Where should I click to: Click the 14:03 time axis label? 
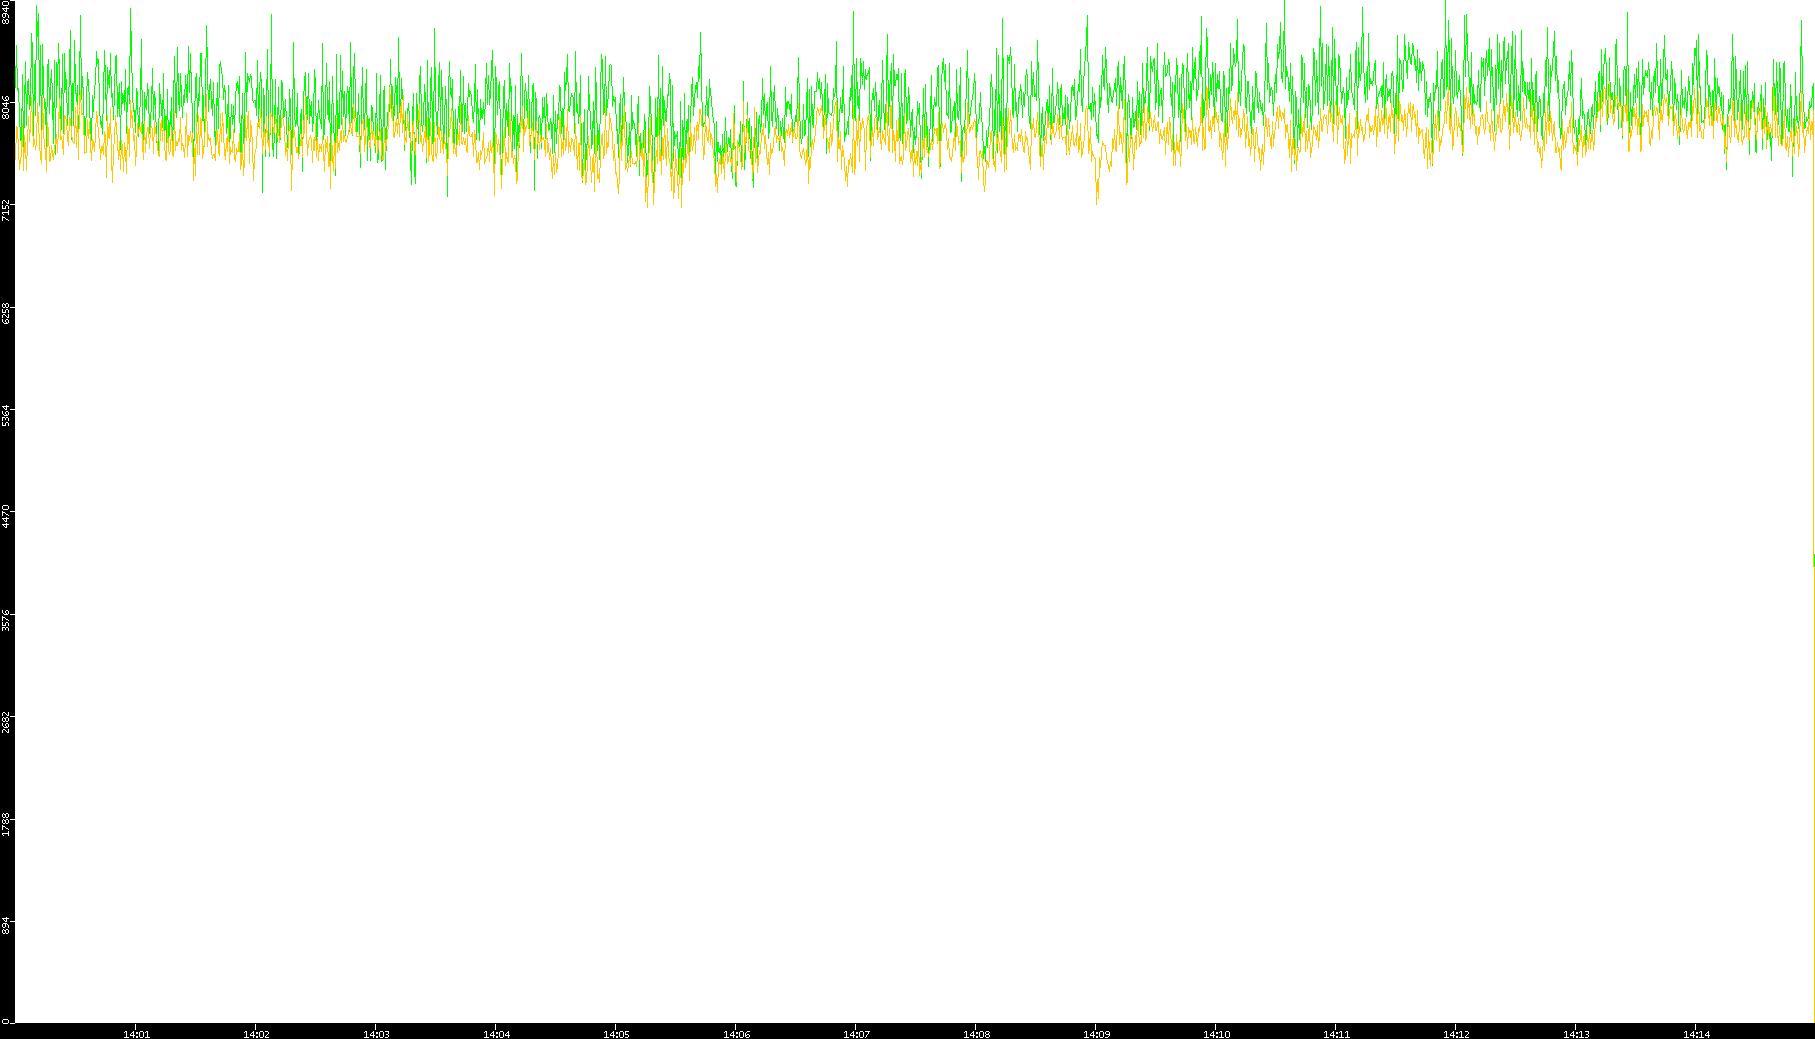pos(376,1034)
